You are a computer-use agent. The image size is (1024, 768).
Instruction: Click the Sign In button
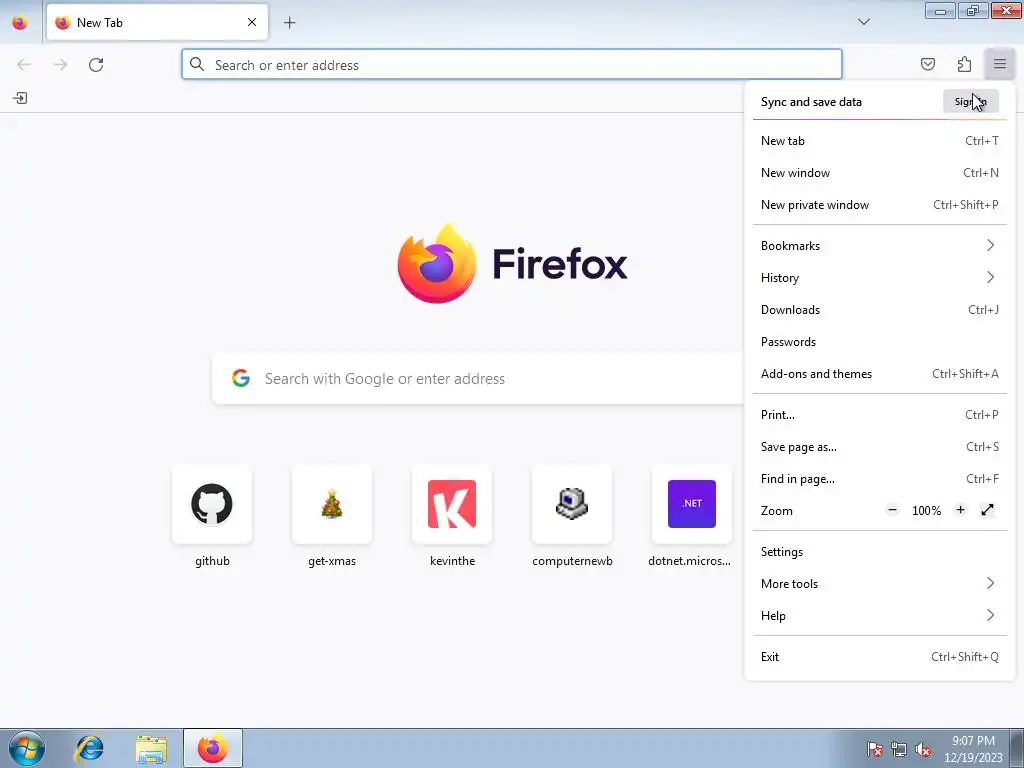(x=970, y=101)
